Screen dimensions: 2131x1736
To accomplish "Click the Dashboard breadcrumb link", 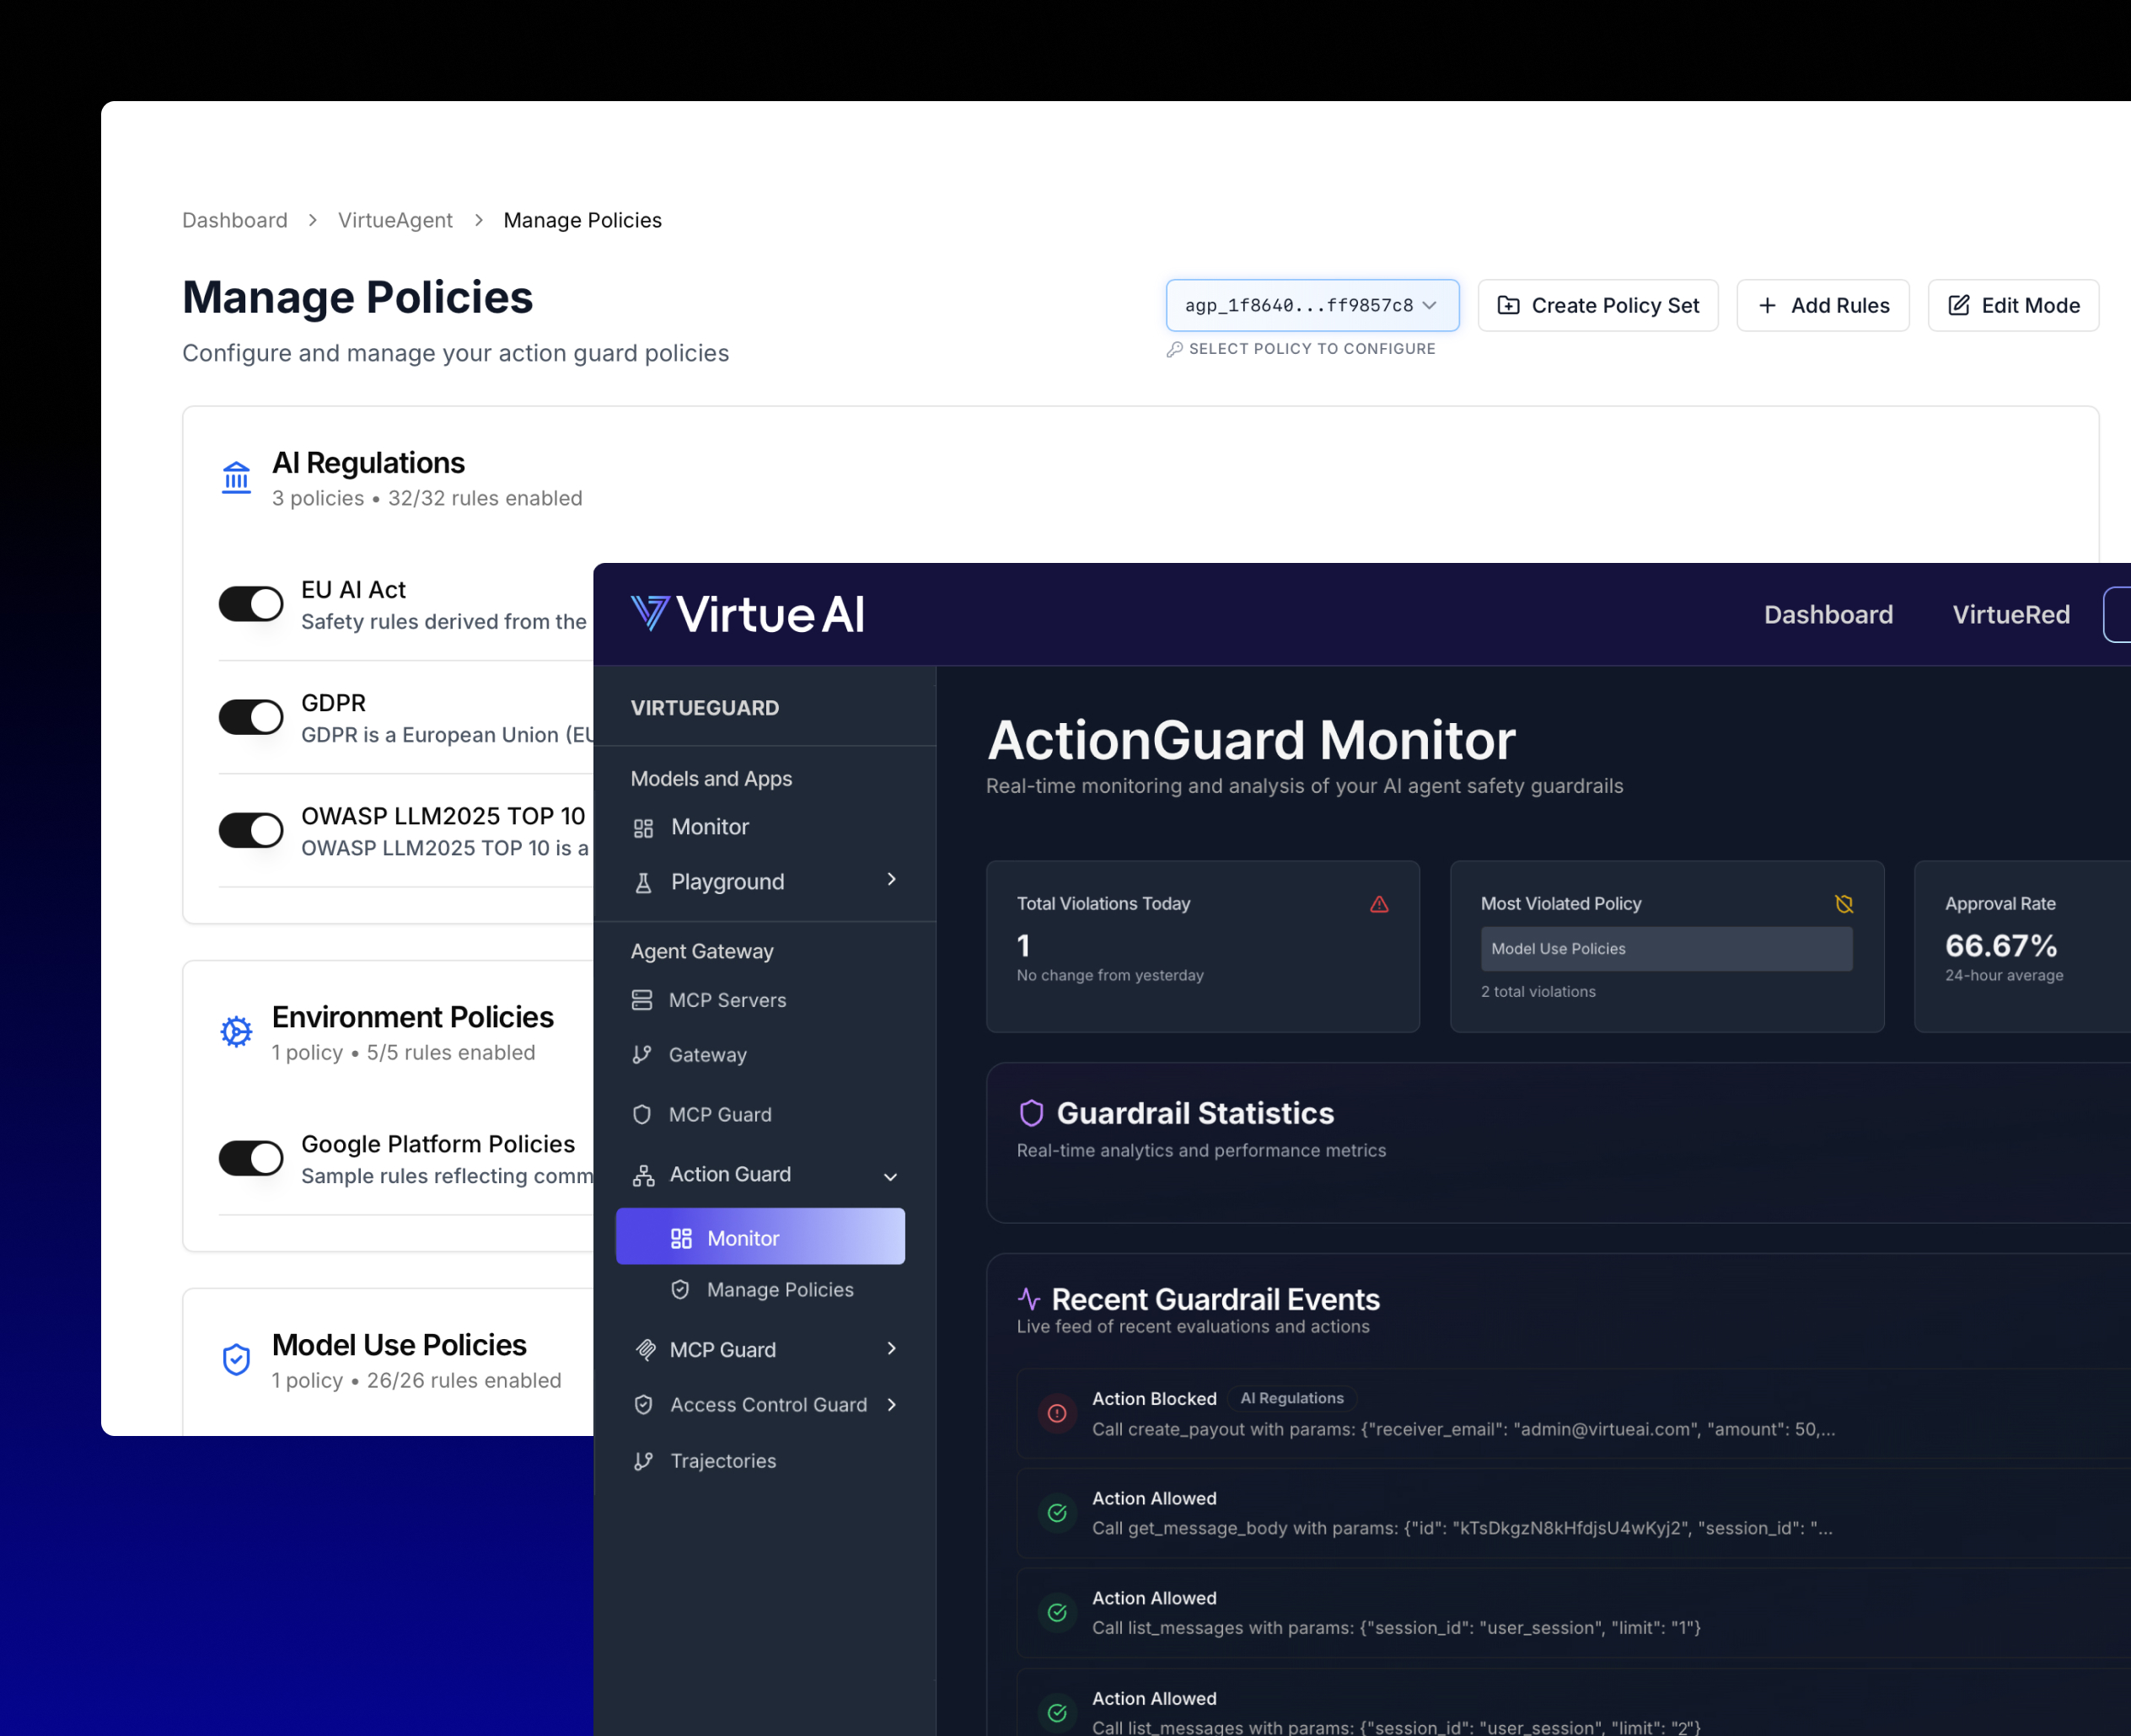I will click(x=234, y=220).
